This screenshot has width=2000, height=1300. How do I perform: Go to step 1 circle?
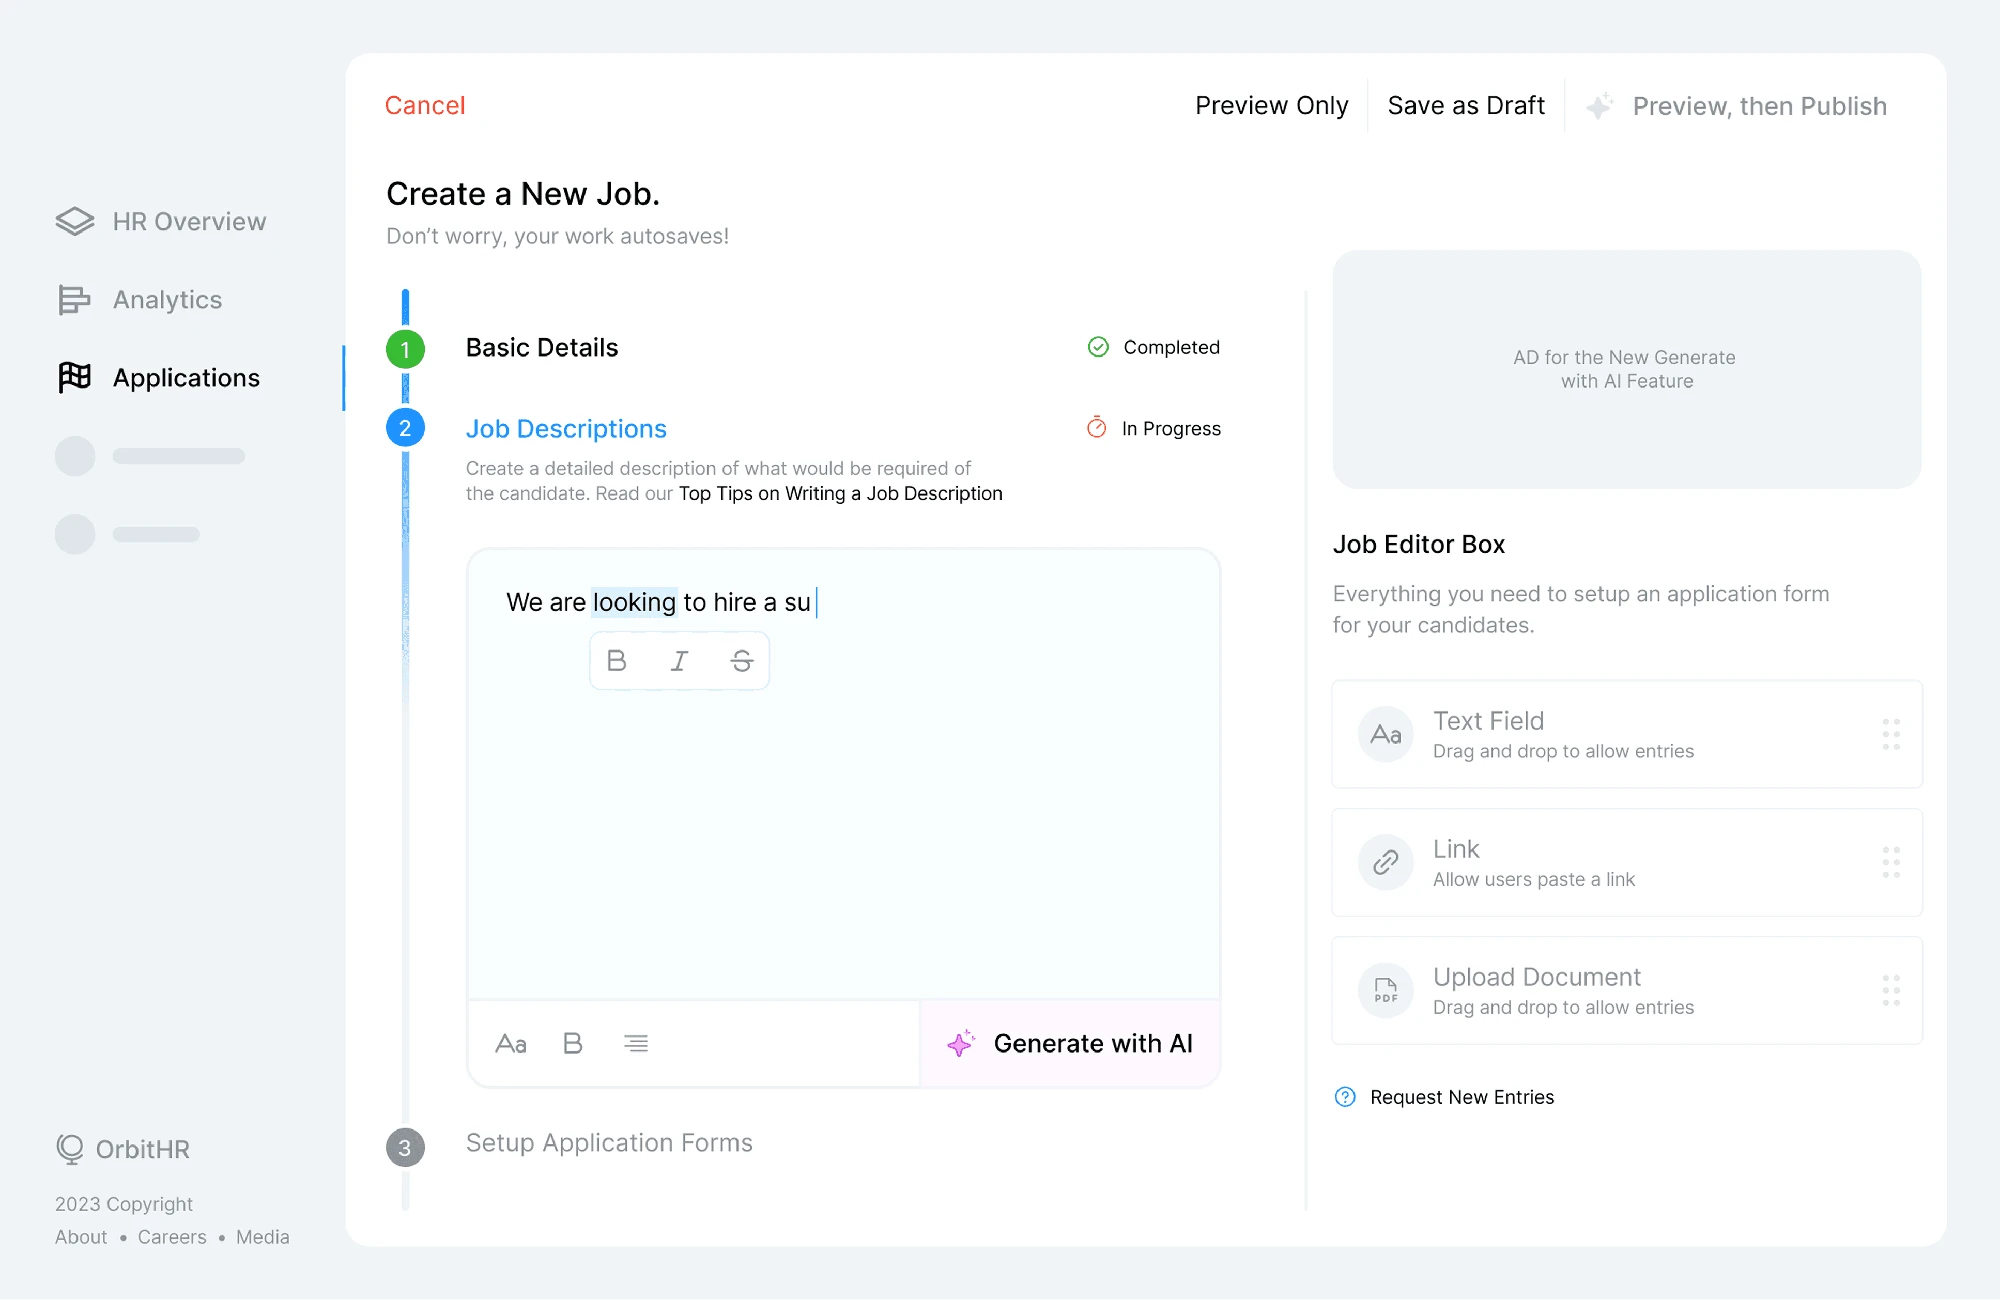(x=405, y=349)
